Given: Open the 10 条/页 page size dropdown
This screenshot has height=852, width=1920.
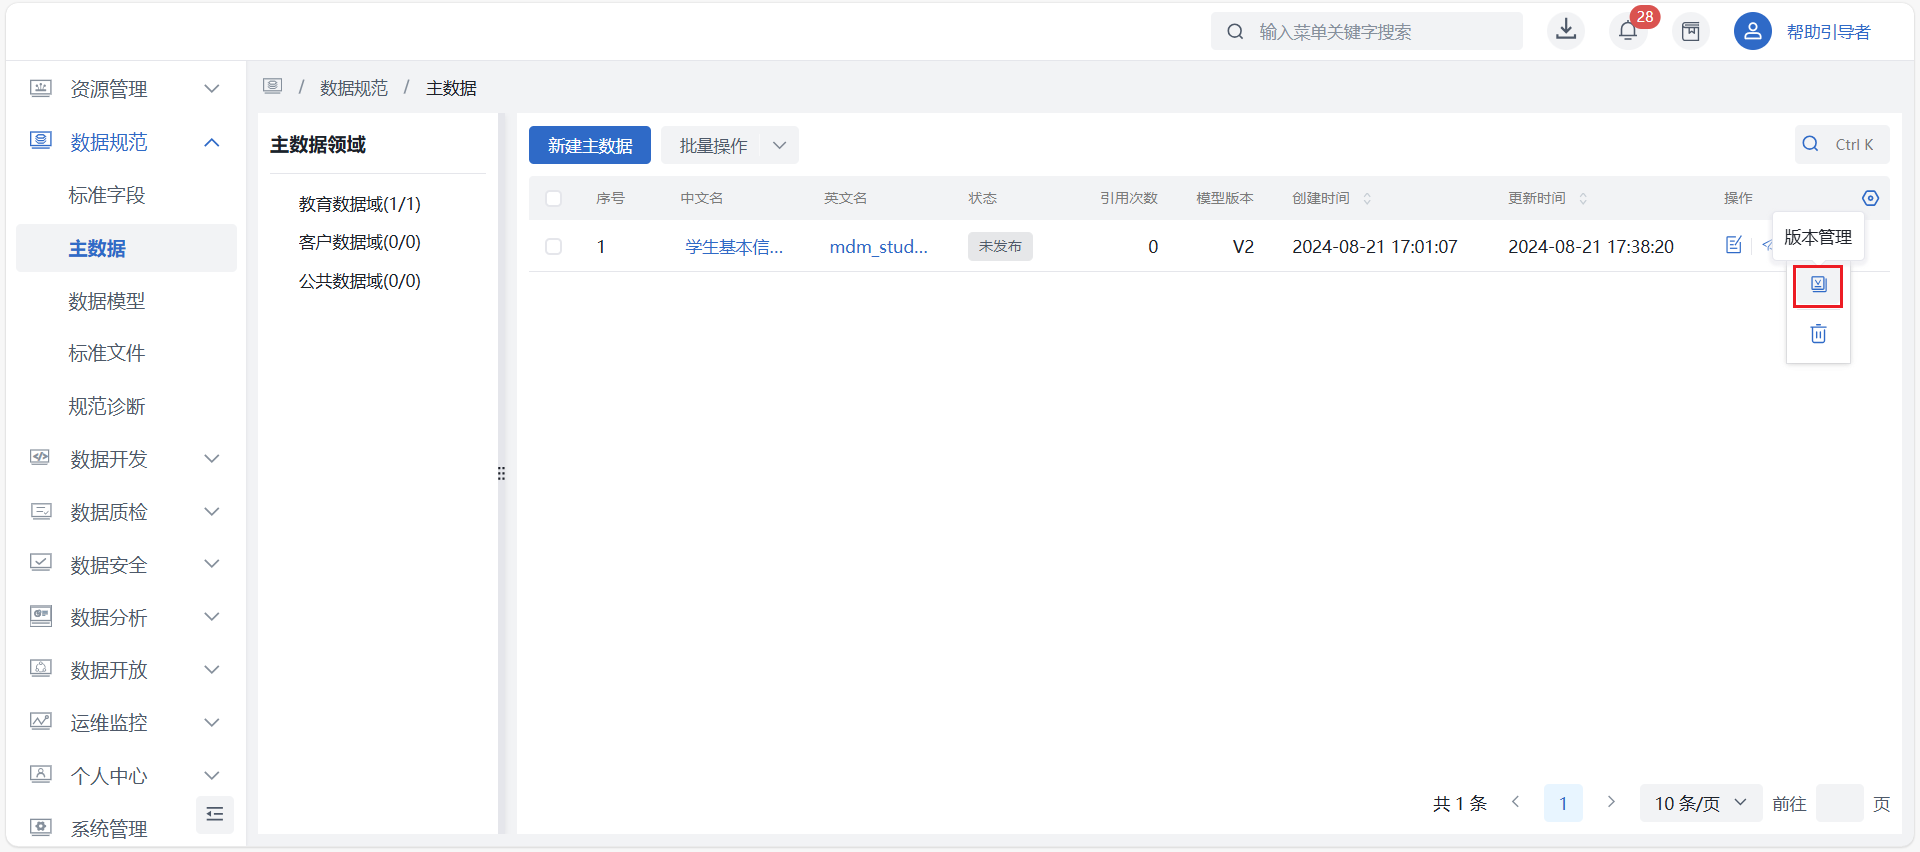Looking at the screenshot, I should tap(1700, 803).
